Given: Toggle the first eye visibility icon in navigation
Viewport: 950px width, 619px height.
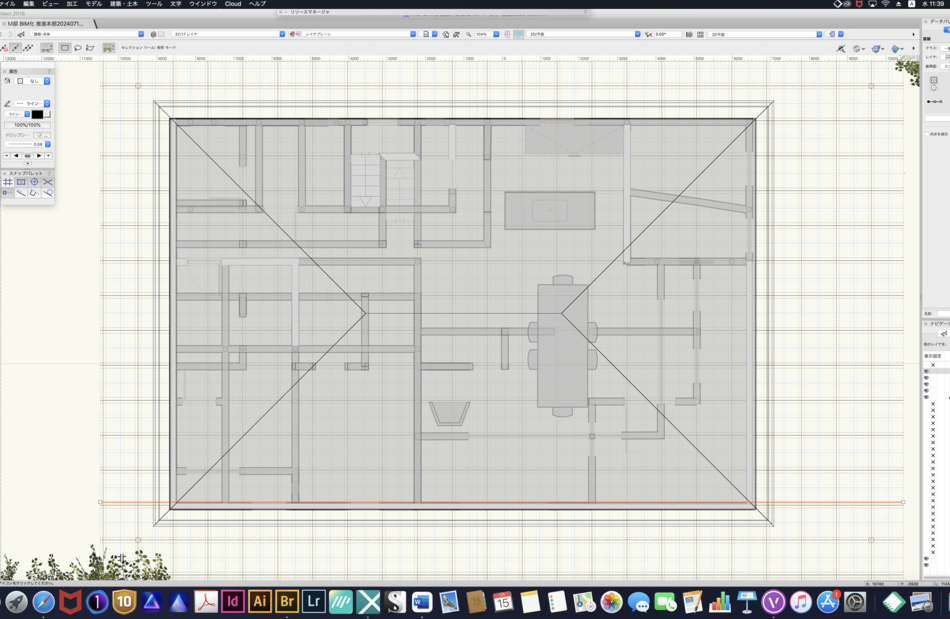Looking at the screenshot, I should (x=926, y=372).
